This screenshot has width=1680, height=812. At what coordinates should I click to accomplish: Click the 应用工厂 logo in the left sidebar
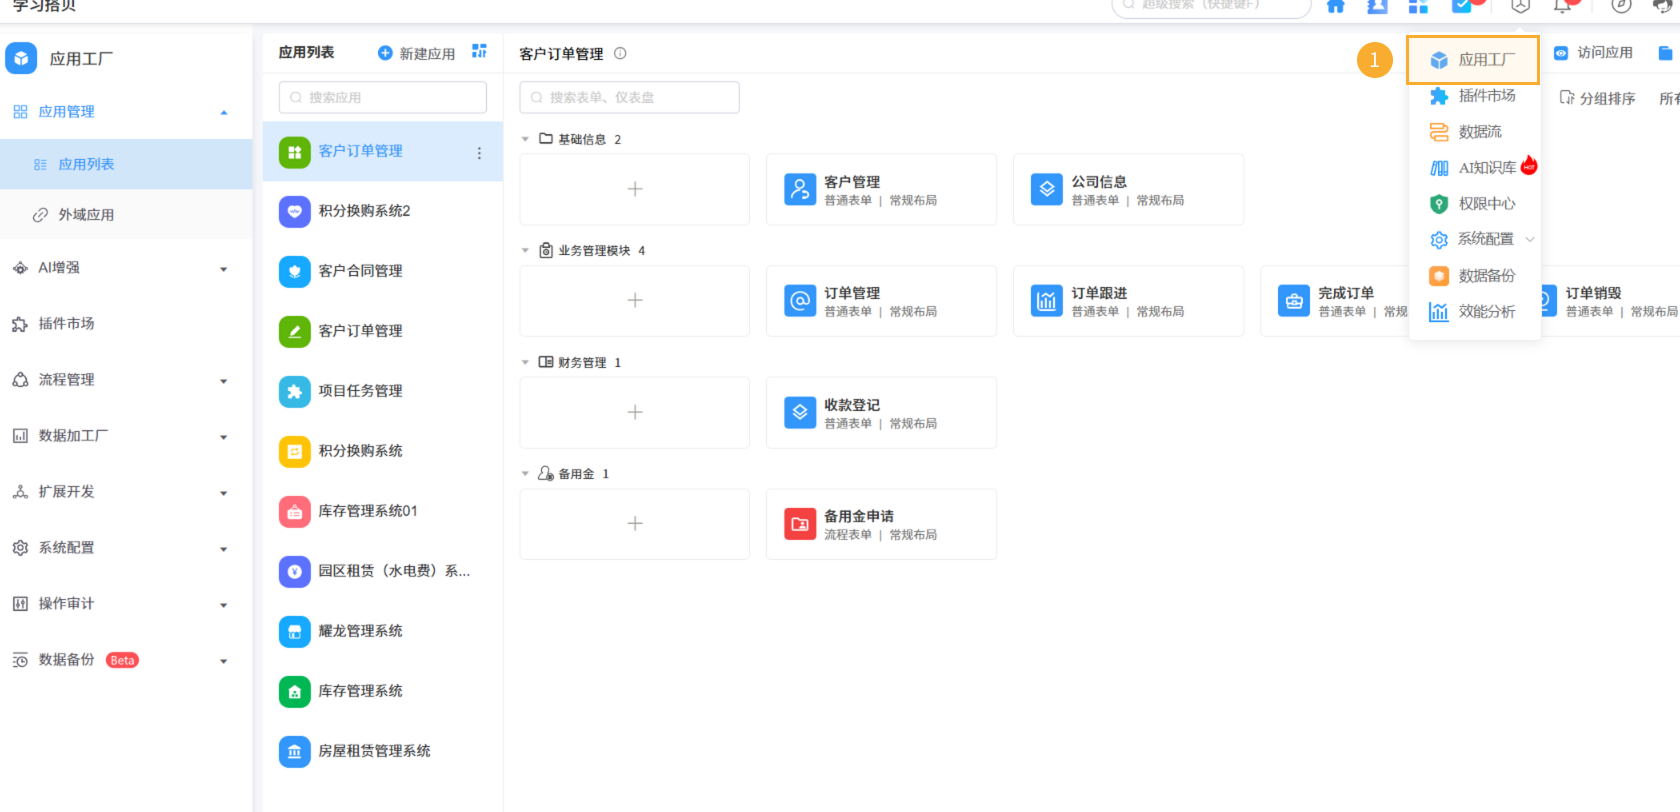click(21, 58)
